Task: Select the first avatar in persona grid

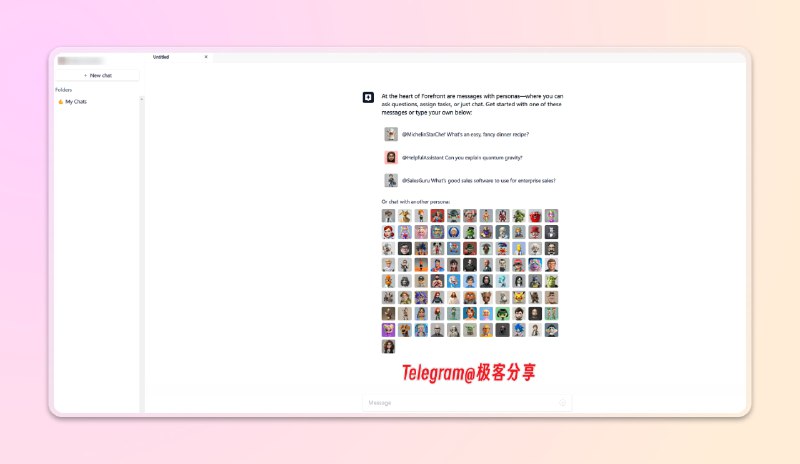Action: (x=388, y=216)
